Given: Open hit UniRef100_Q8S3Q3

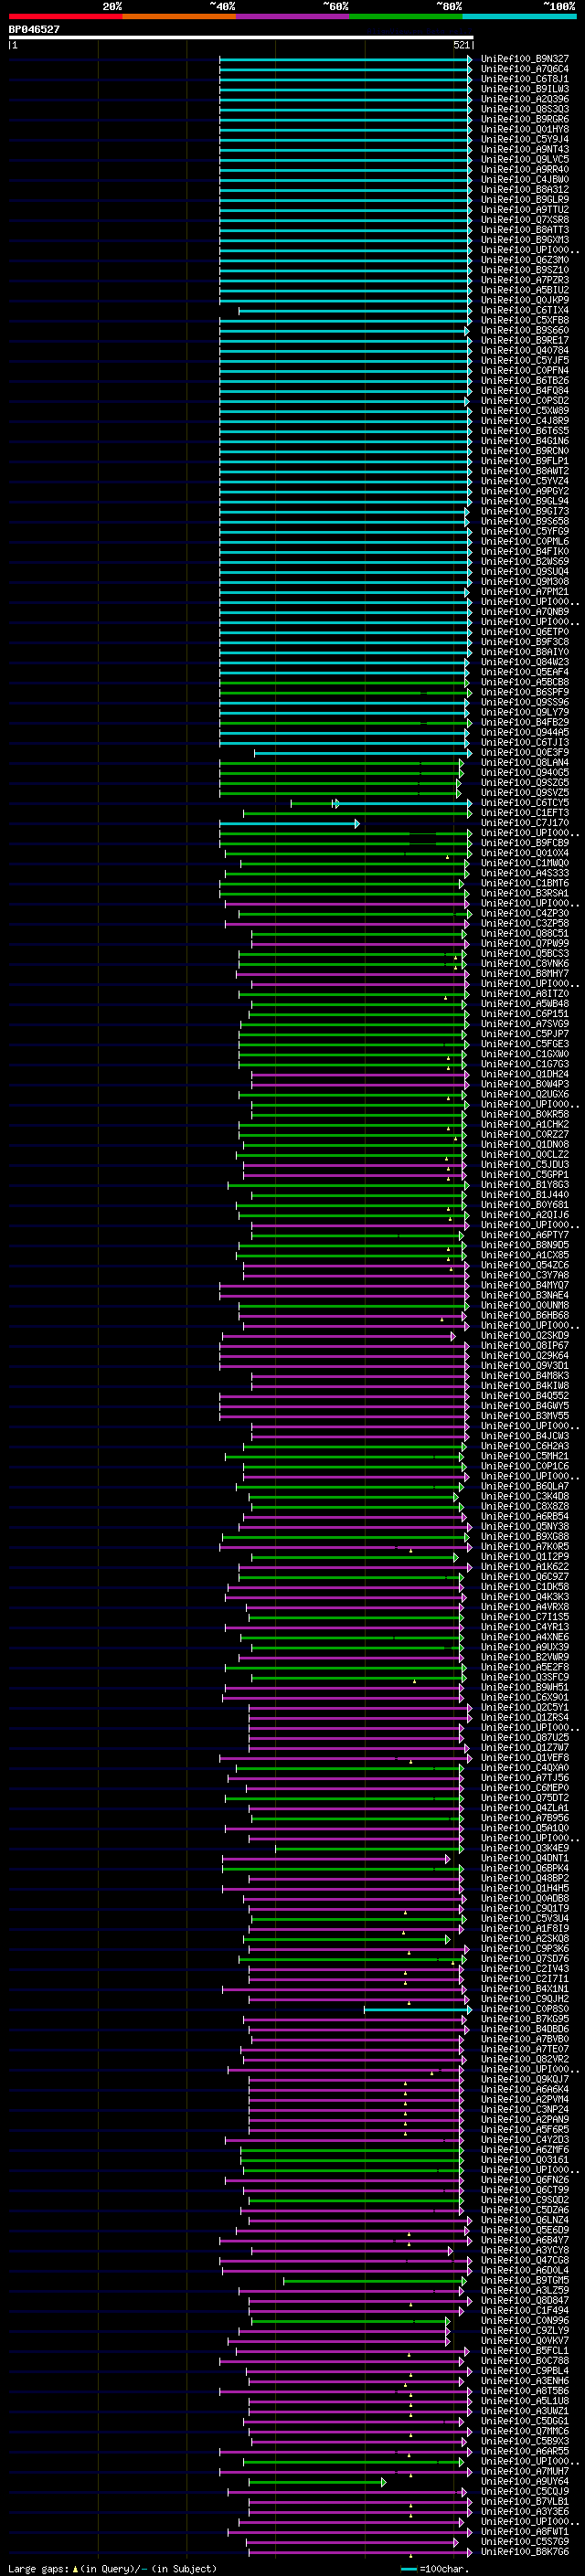Looking at the screenshot, I should coord(525,109).
